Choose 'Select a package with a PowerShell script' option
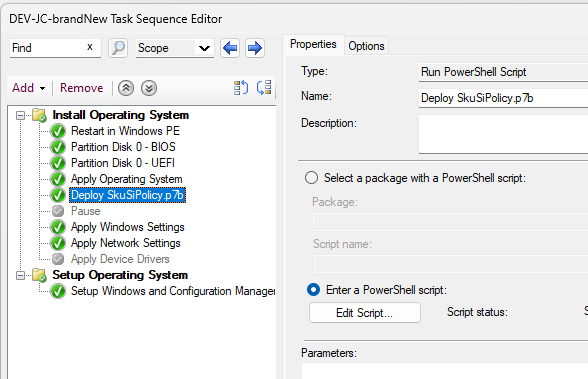The height and width of the screenshot is (379, 588). click(x=311, y=178)
